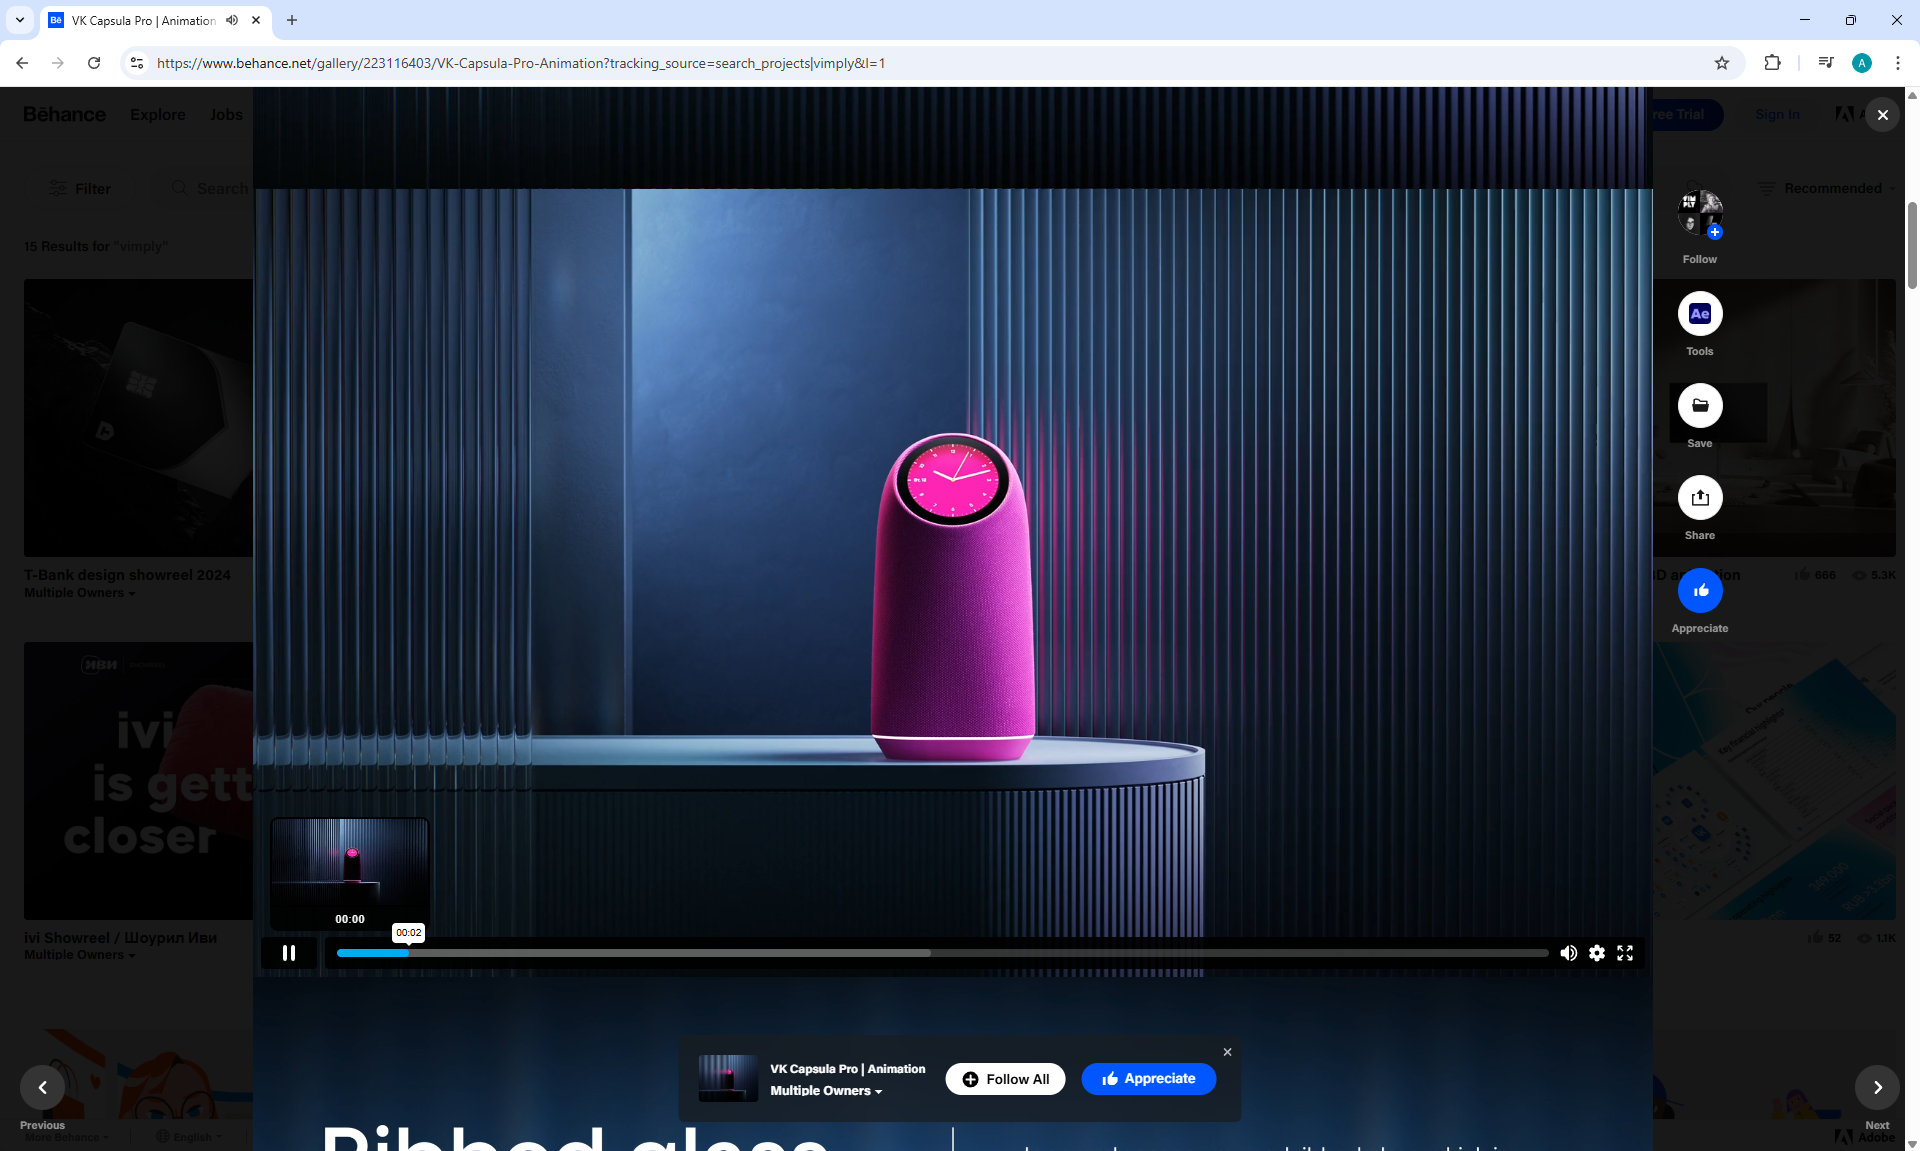
Task: Follow the project owners avatar
Action: pos(1699,214)
